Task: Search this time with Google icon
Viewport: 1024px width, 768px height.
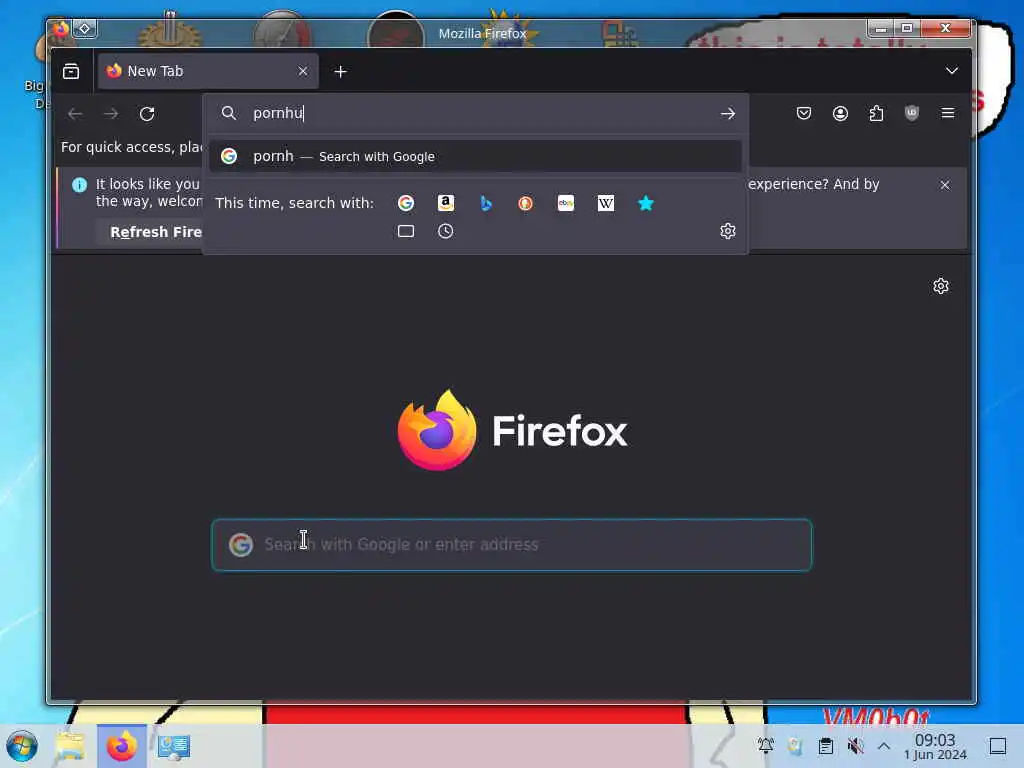Action: point(406,203)
